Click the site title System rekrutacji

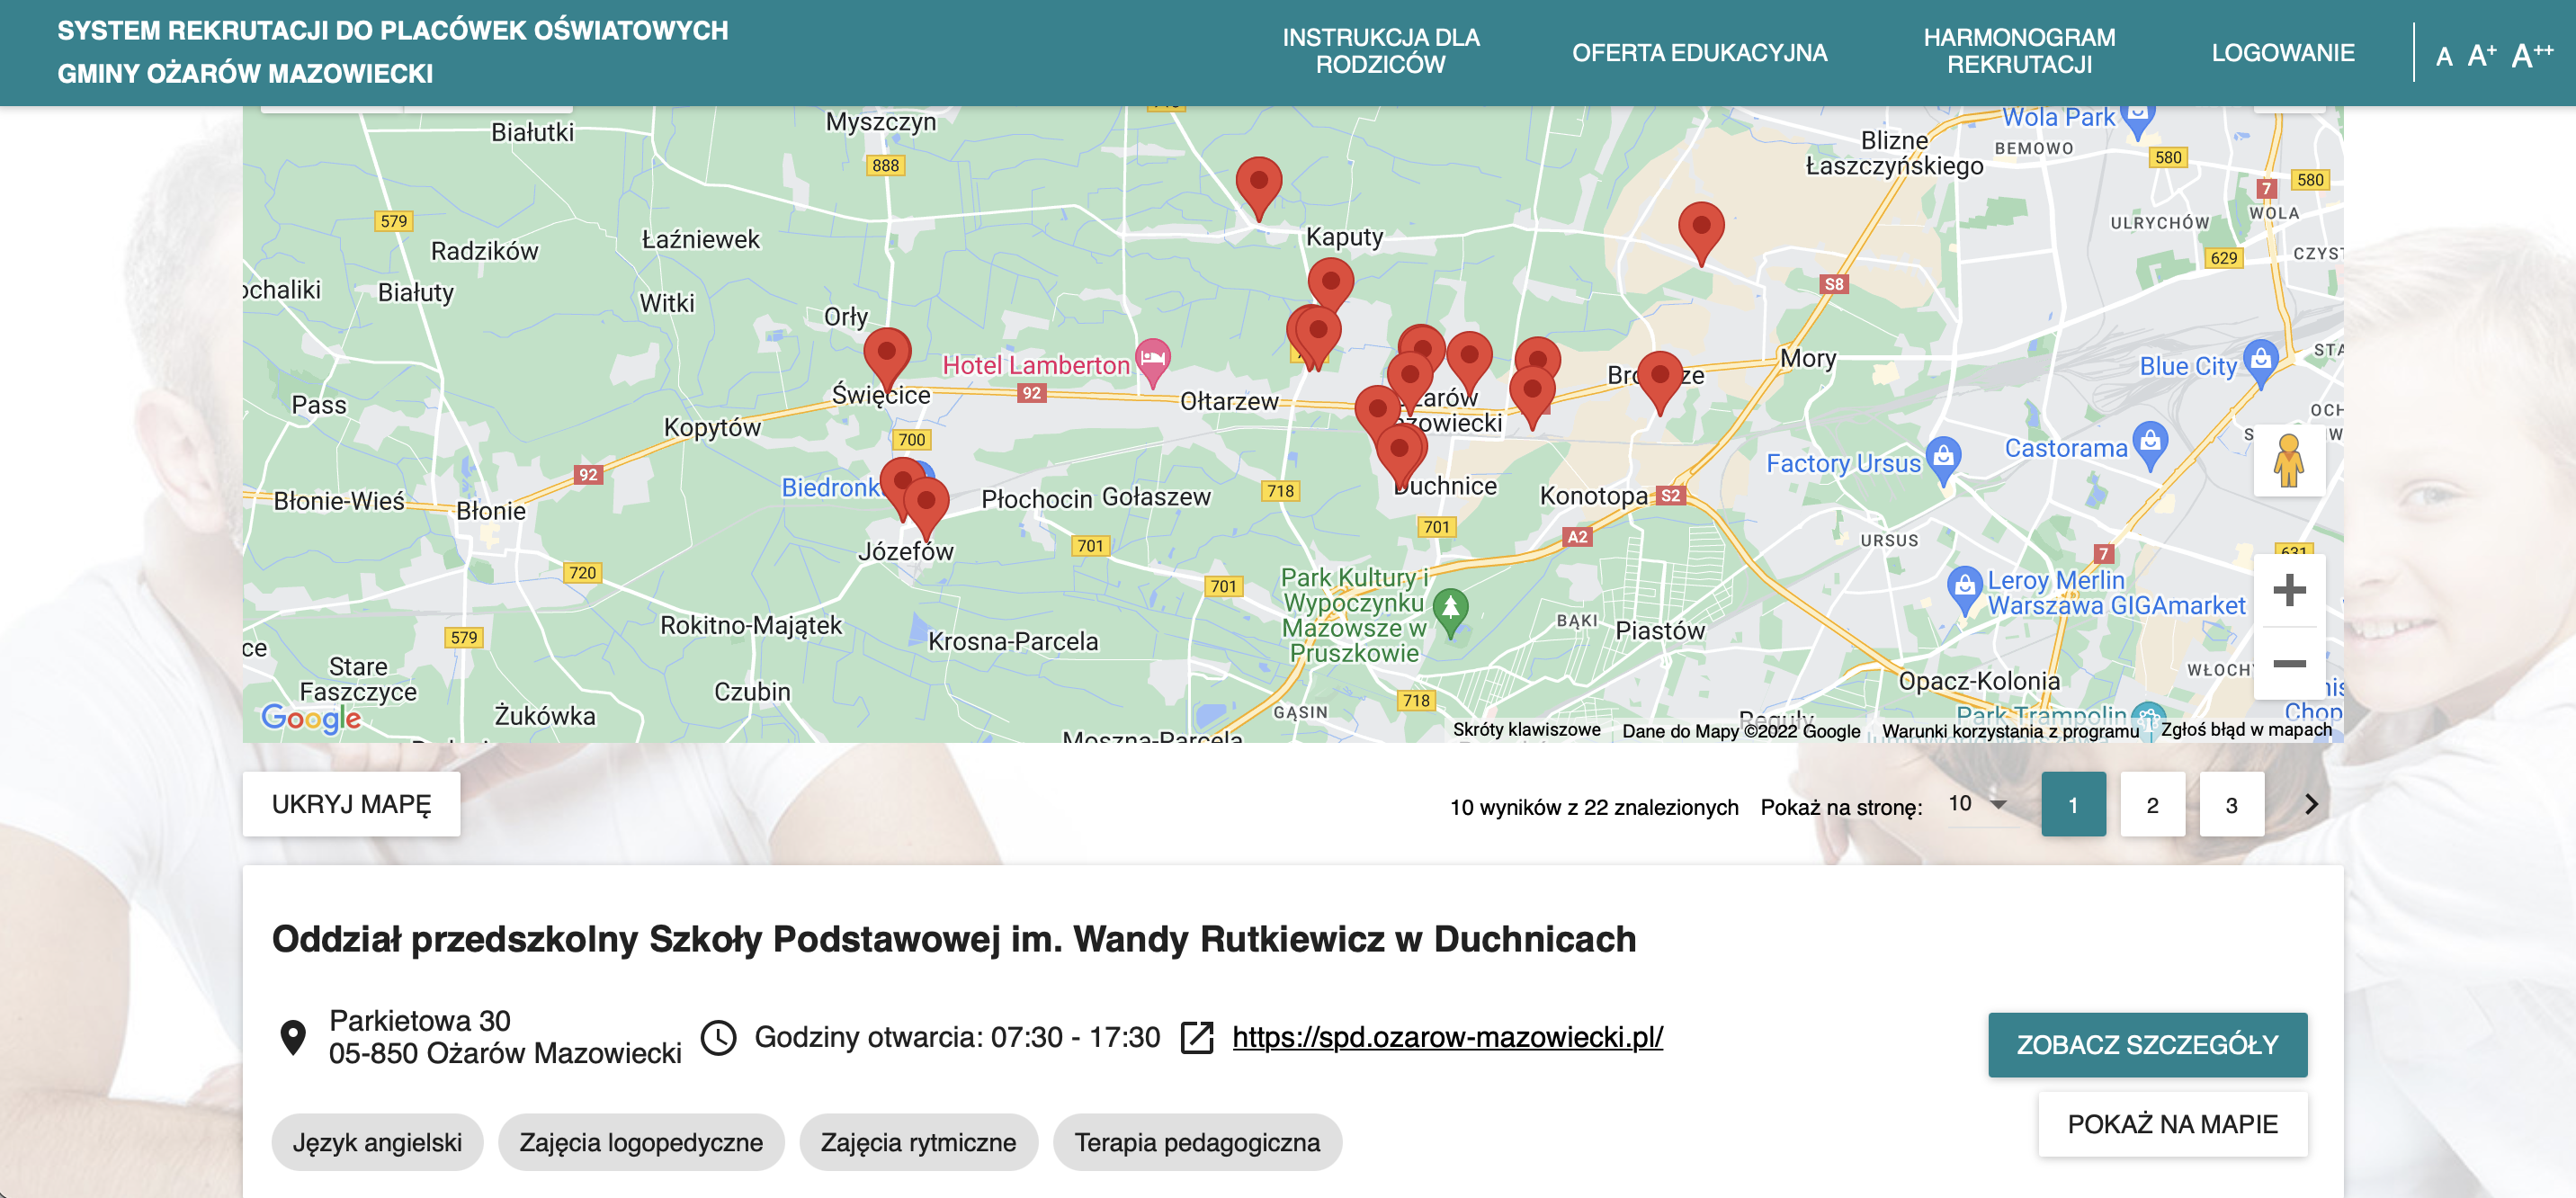[392, 52]
